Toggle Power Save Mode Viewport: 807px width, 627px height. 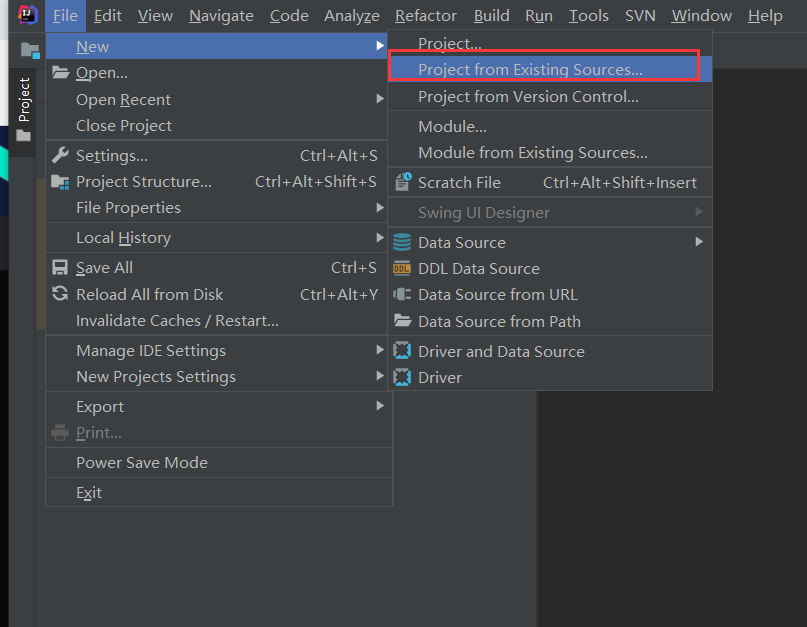142,463
